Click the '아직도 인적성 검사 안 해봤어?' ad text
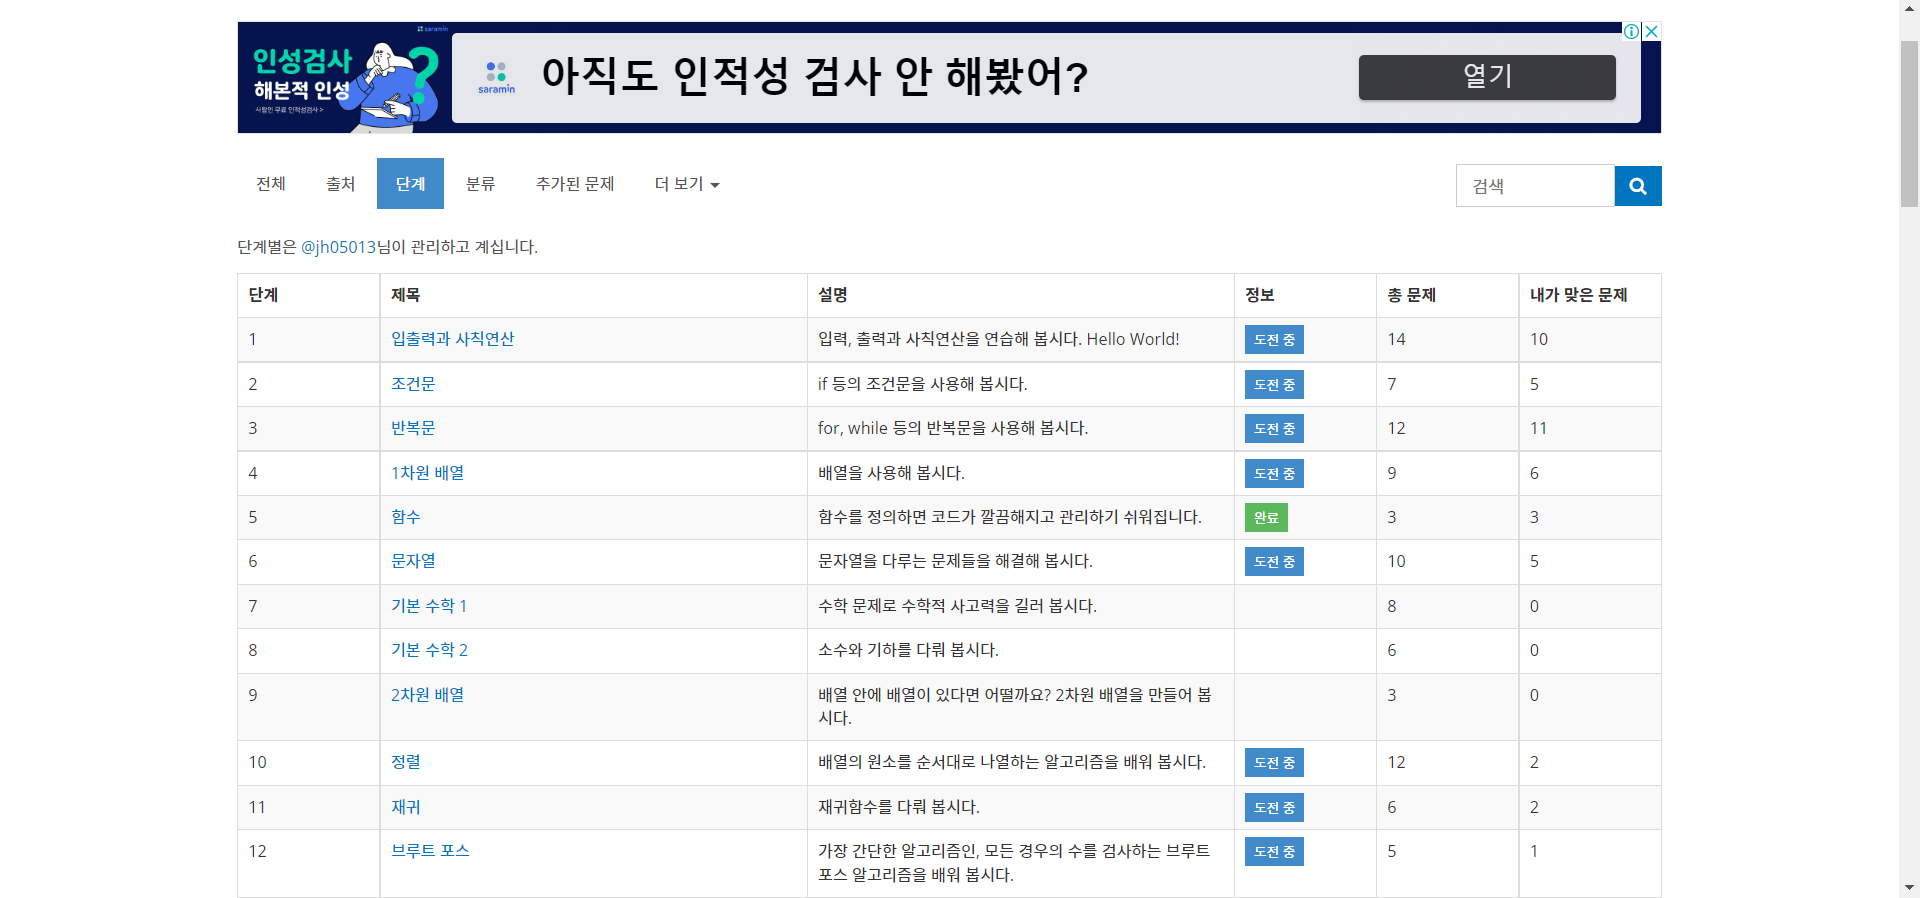This screenshot has width=1920, height=898. (815, 76)
